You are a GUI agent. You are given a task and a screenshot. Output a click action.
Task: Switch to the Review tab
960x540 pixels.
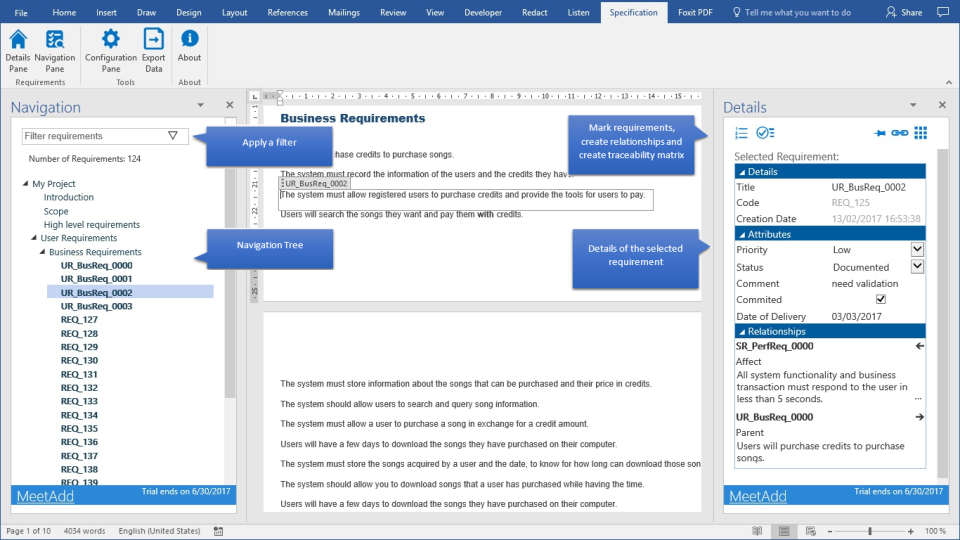[393, 12]
